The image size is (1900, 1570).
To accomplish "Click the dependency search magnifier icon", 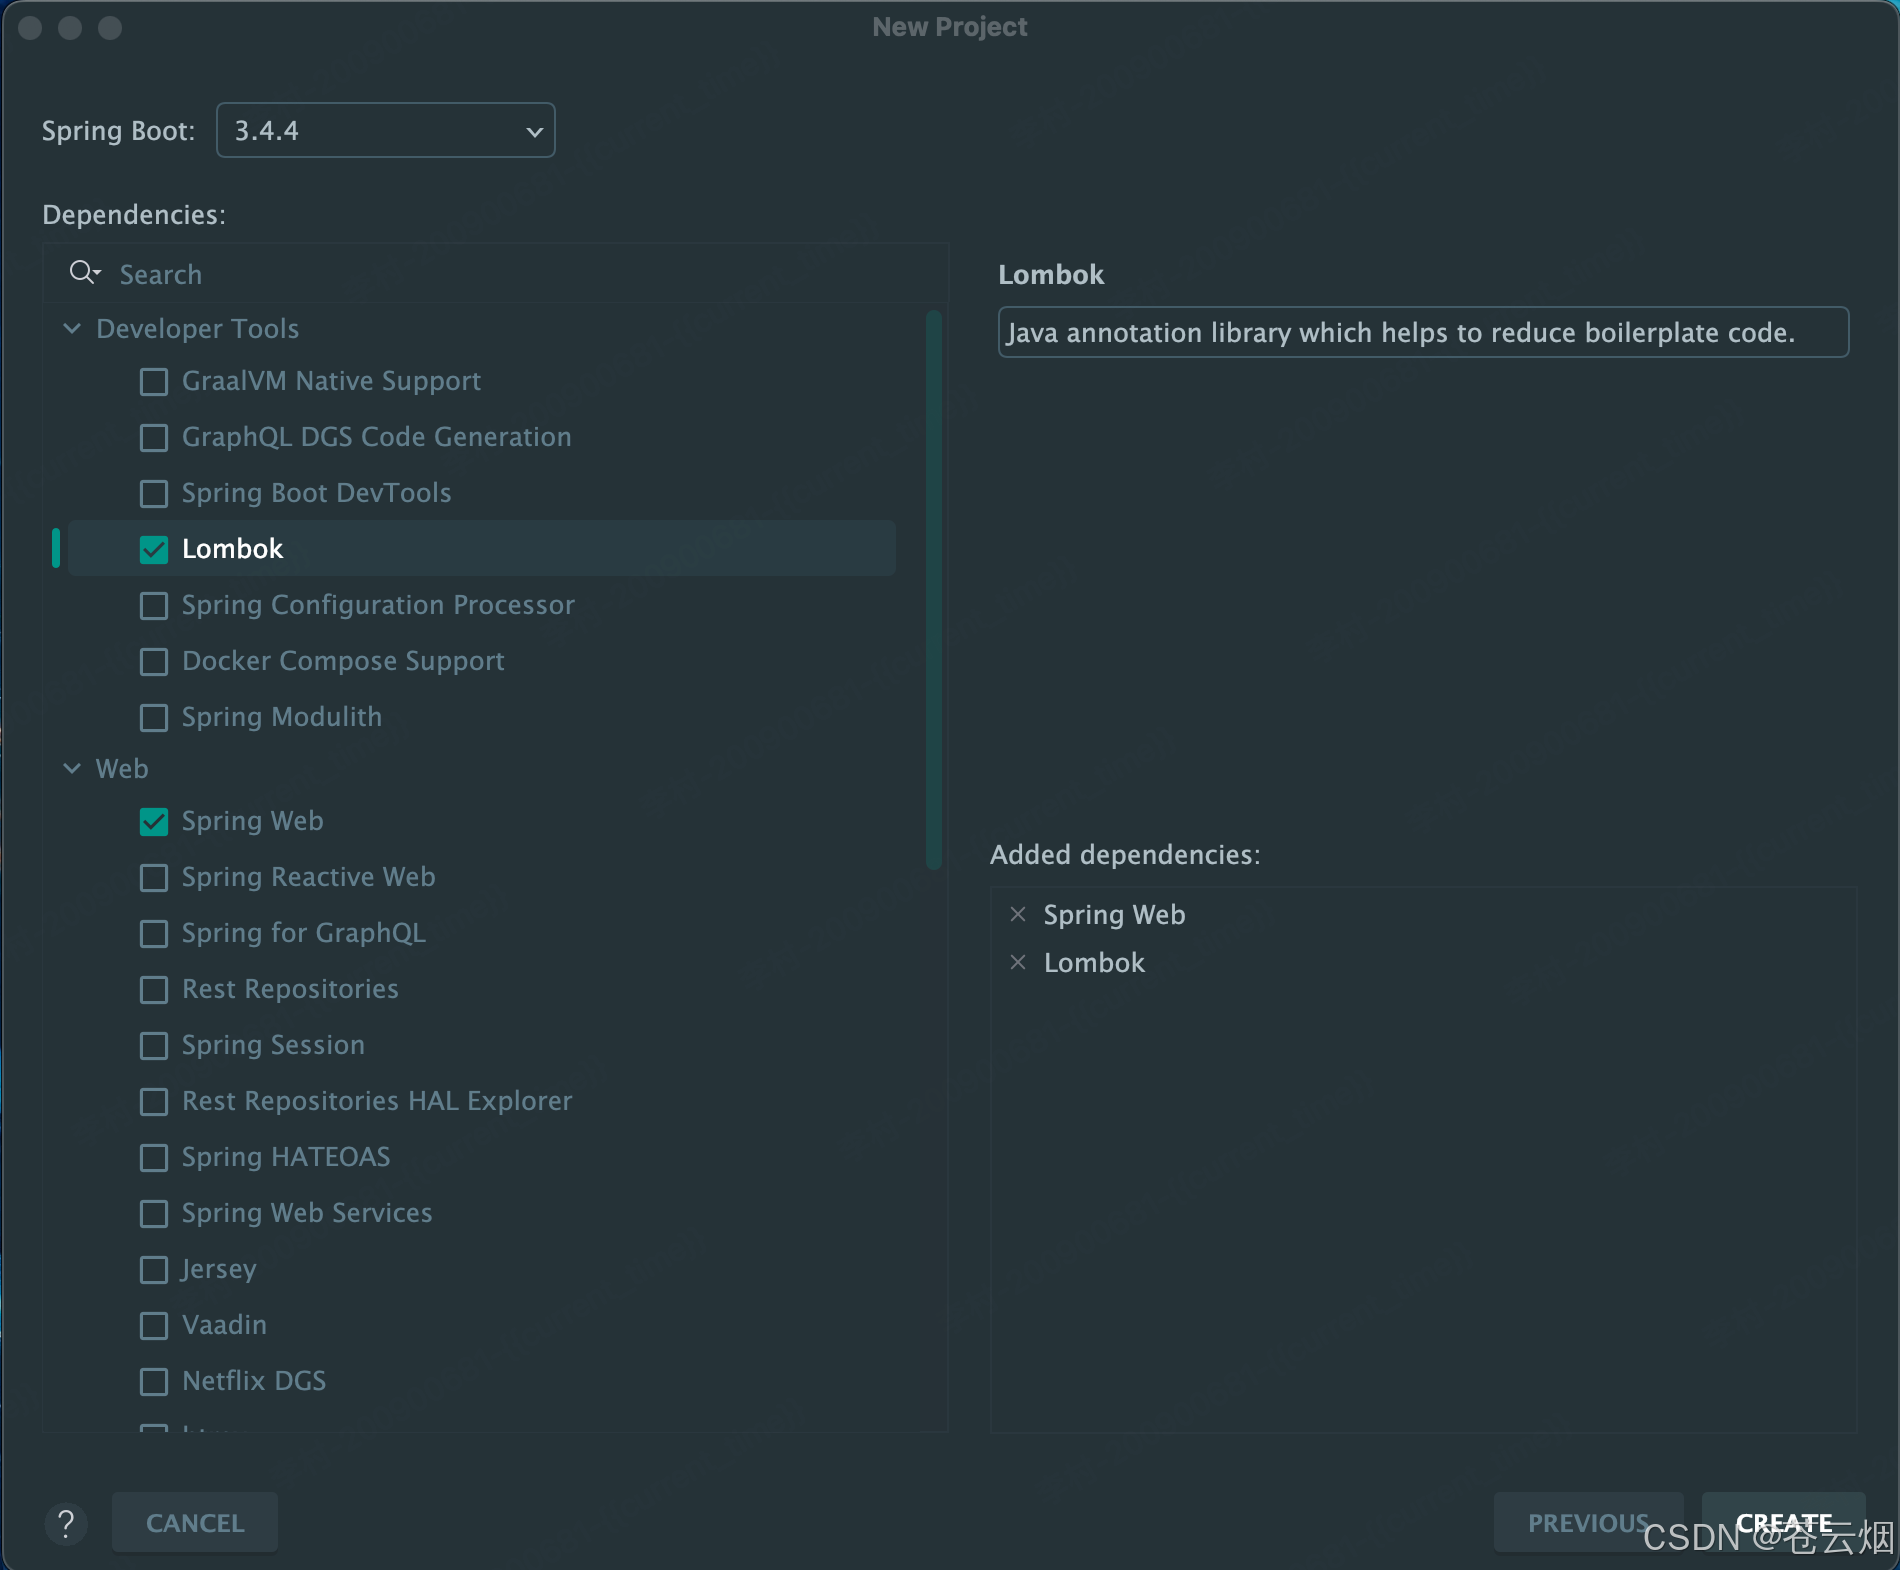I will pos(85,273).
